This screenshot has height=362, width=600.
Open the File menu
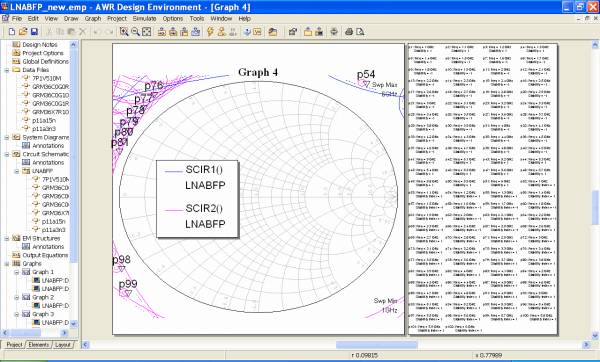pyautogui.click(x=17, y=18)
